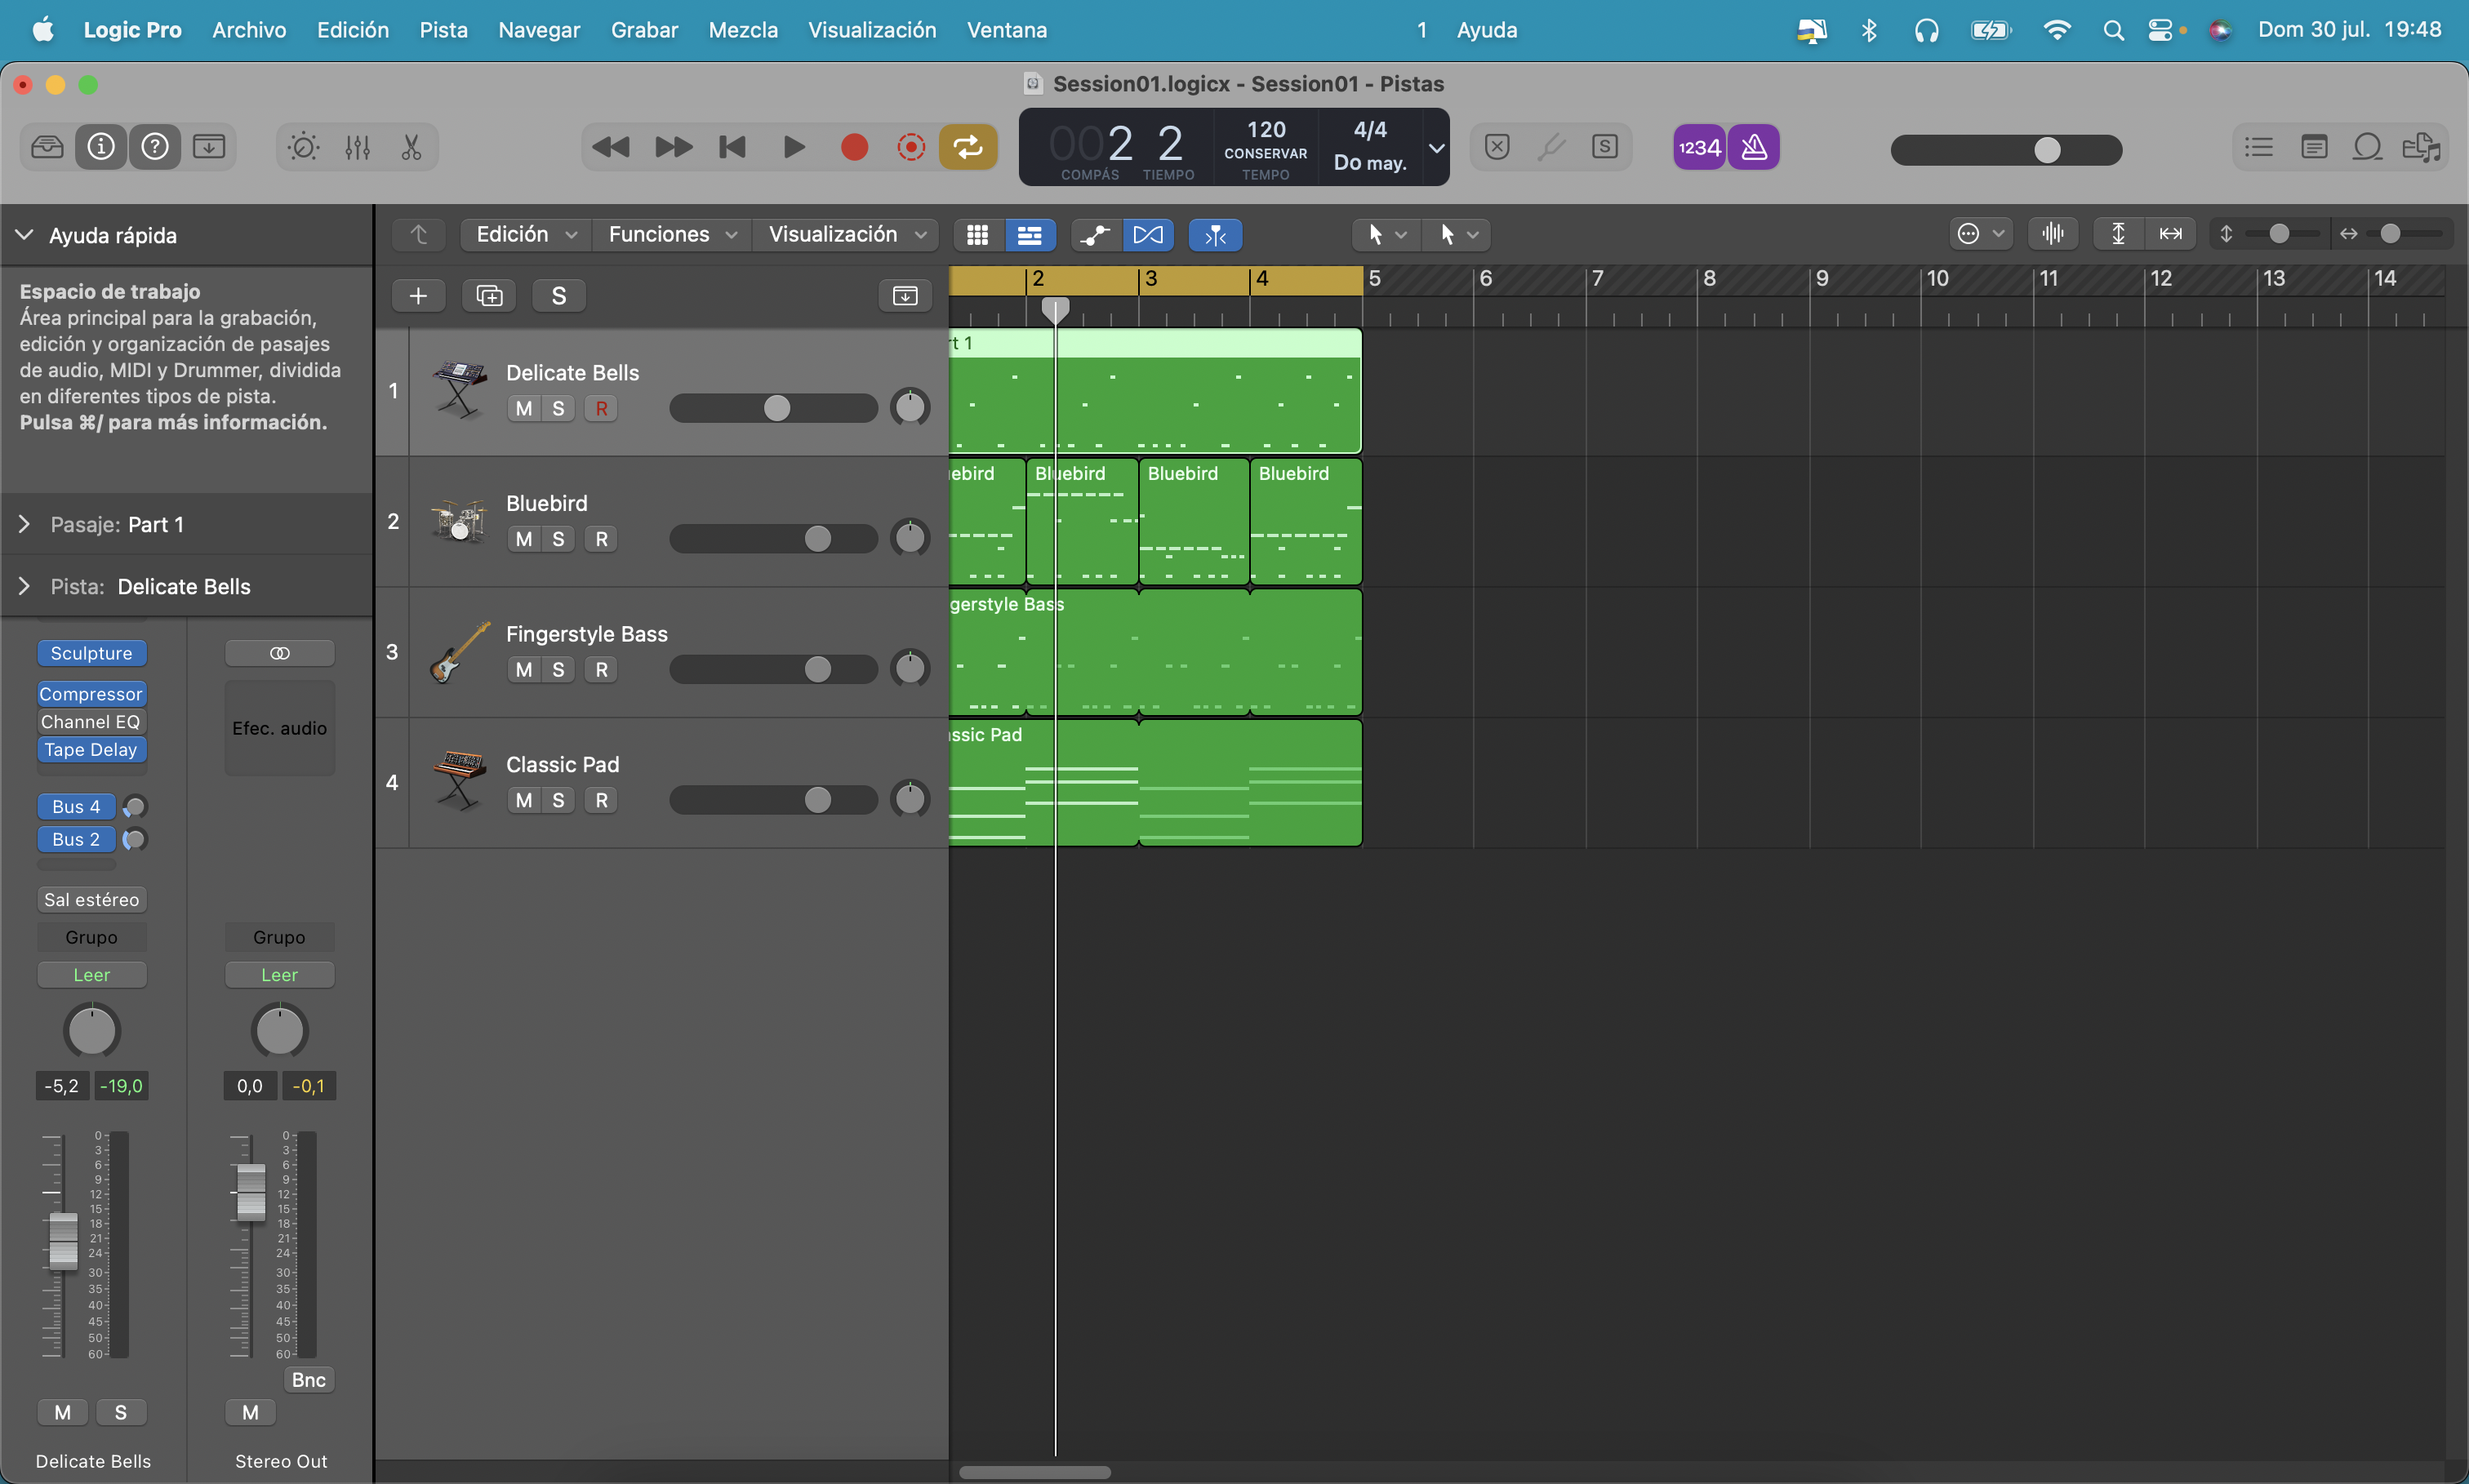Collapse the Ayuda rápida section
This screenshot has height=1484, width=2469.
[x=24, y=234]
